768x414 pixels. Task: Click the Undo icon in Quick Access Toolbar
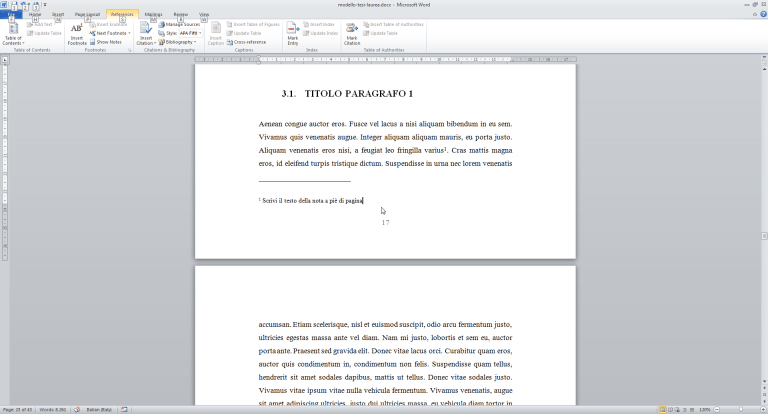pos(24,5)
